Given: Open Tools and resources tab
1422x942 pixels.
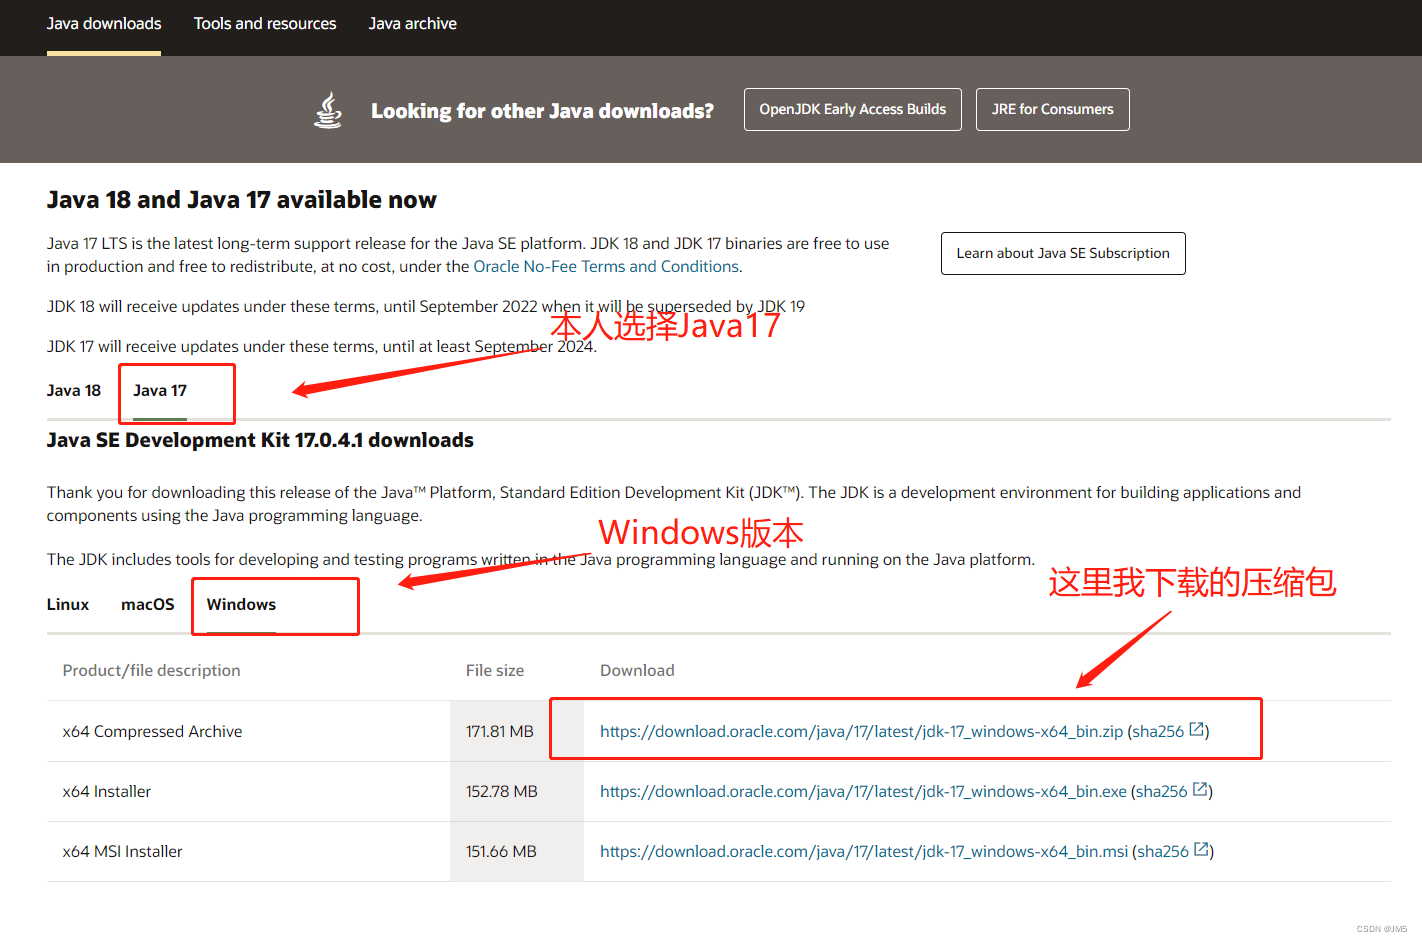Looking at the screenshot, I should tap(265, 24).
